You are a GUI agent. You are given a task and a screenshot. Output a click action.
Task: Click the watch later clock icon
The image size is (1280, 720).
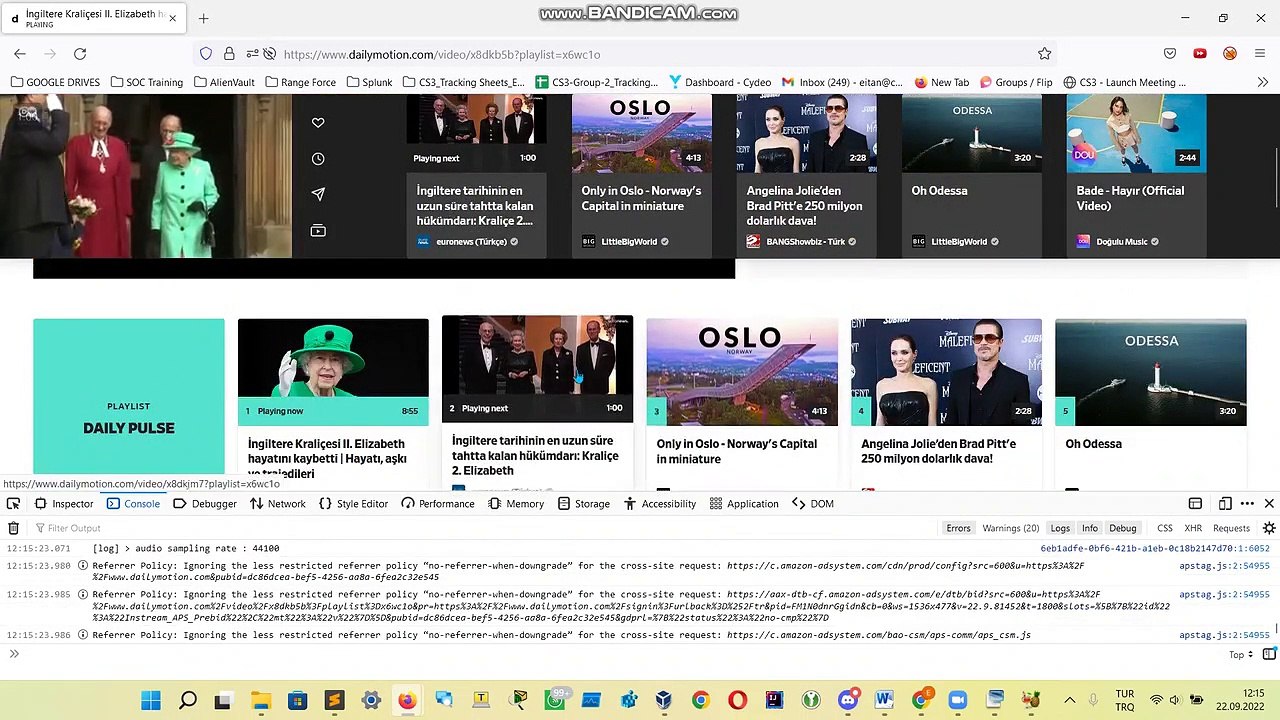pyautogui.click(x=318, y=158)
